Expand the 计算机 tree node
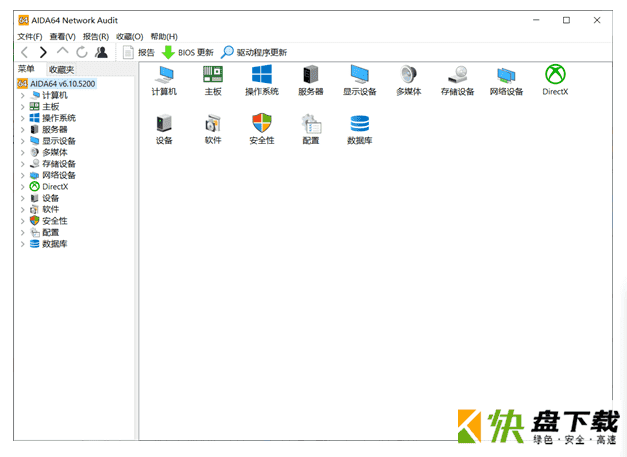Screen dimensions: 627x457 coord(22,95)
